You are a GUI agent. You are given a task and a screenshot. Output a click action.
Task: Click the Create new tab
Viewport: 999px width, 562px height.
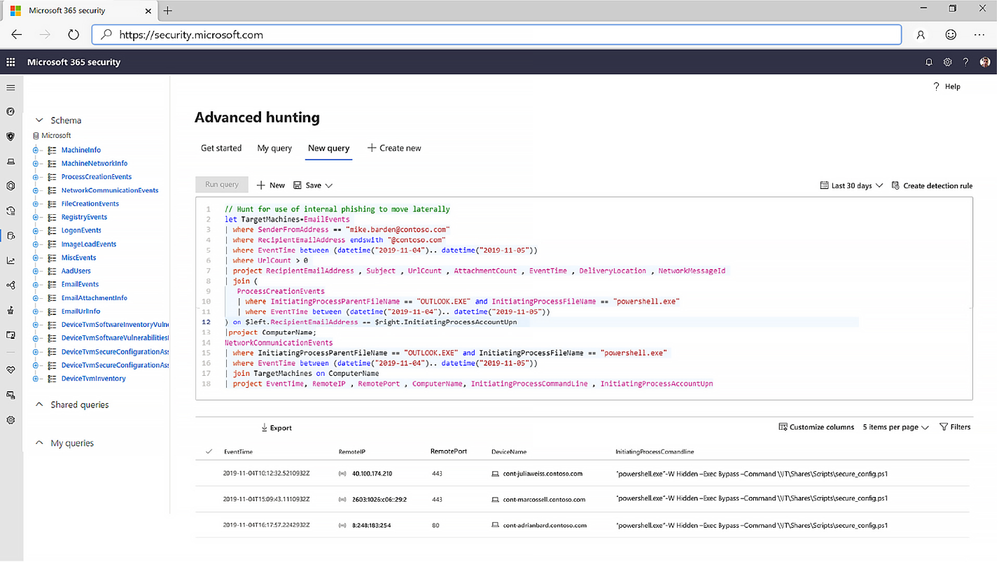[394, 148]
